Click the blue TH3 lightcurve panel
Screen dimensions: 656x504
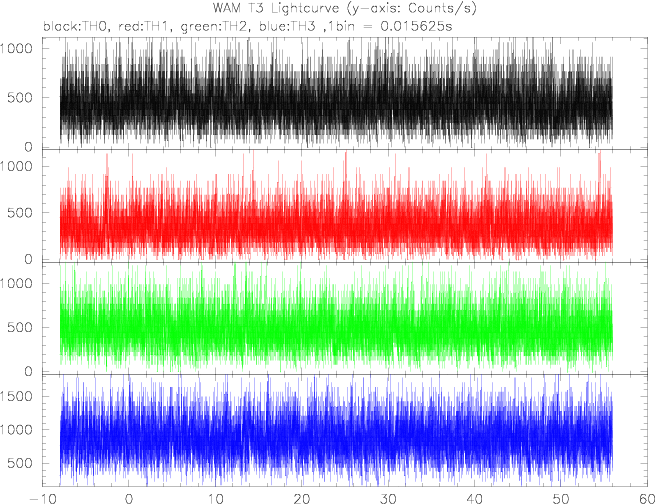345,430
